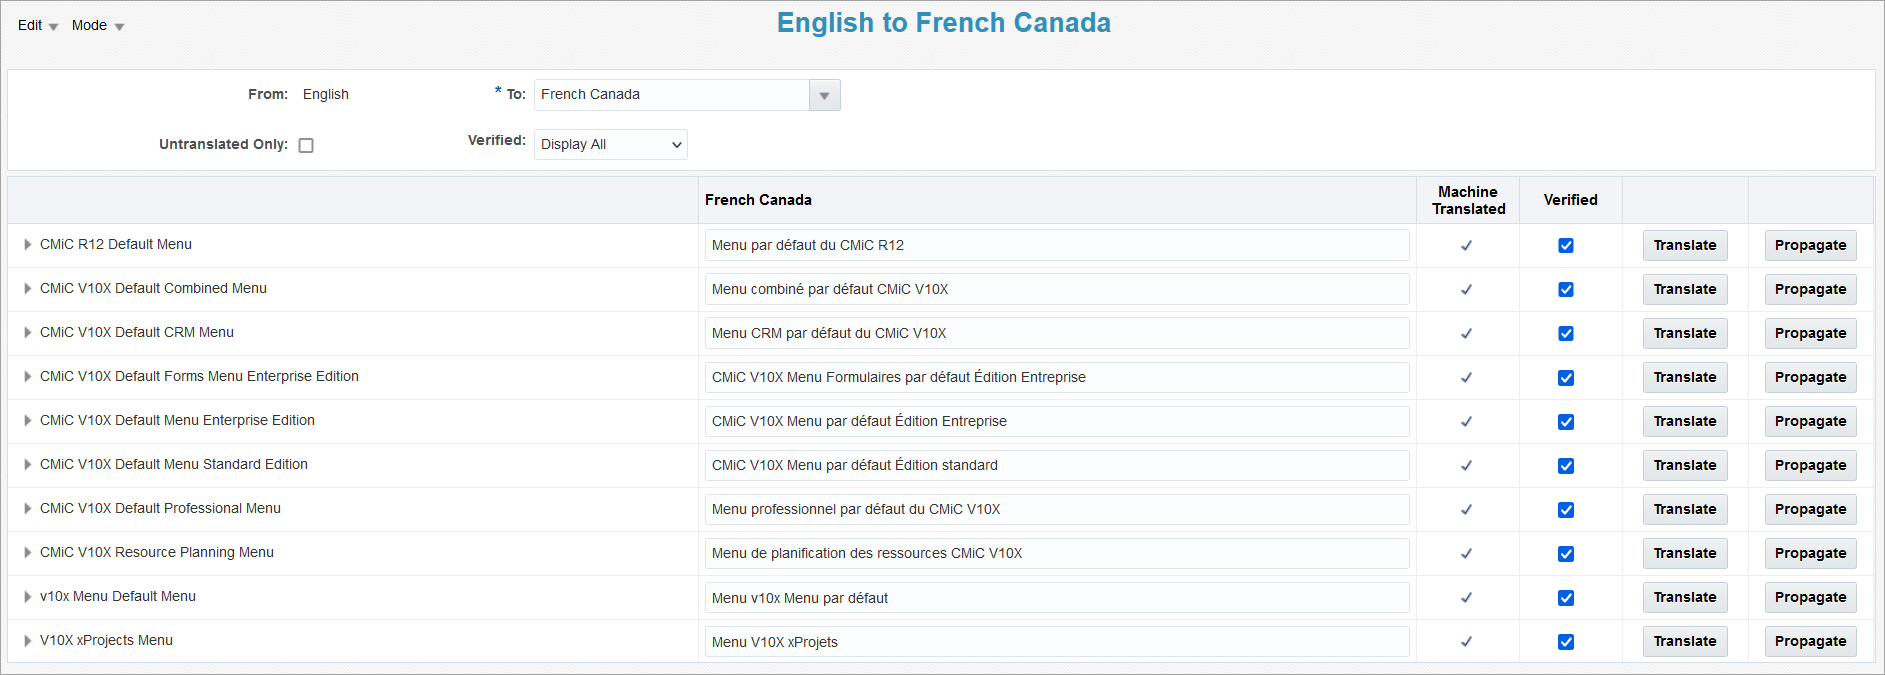Edit 'Menu de planification des ressources' field
Viewport: 1885px width, 675px height.
tap(1057, 553)
